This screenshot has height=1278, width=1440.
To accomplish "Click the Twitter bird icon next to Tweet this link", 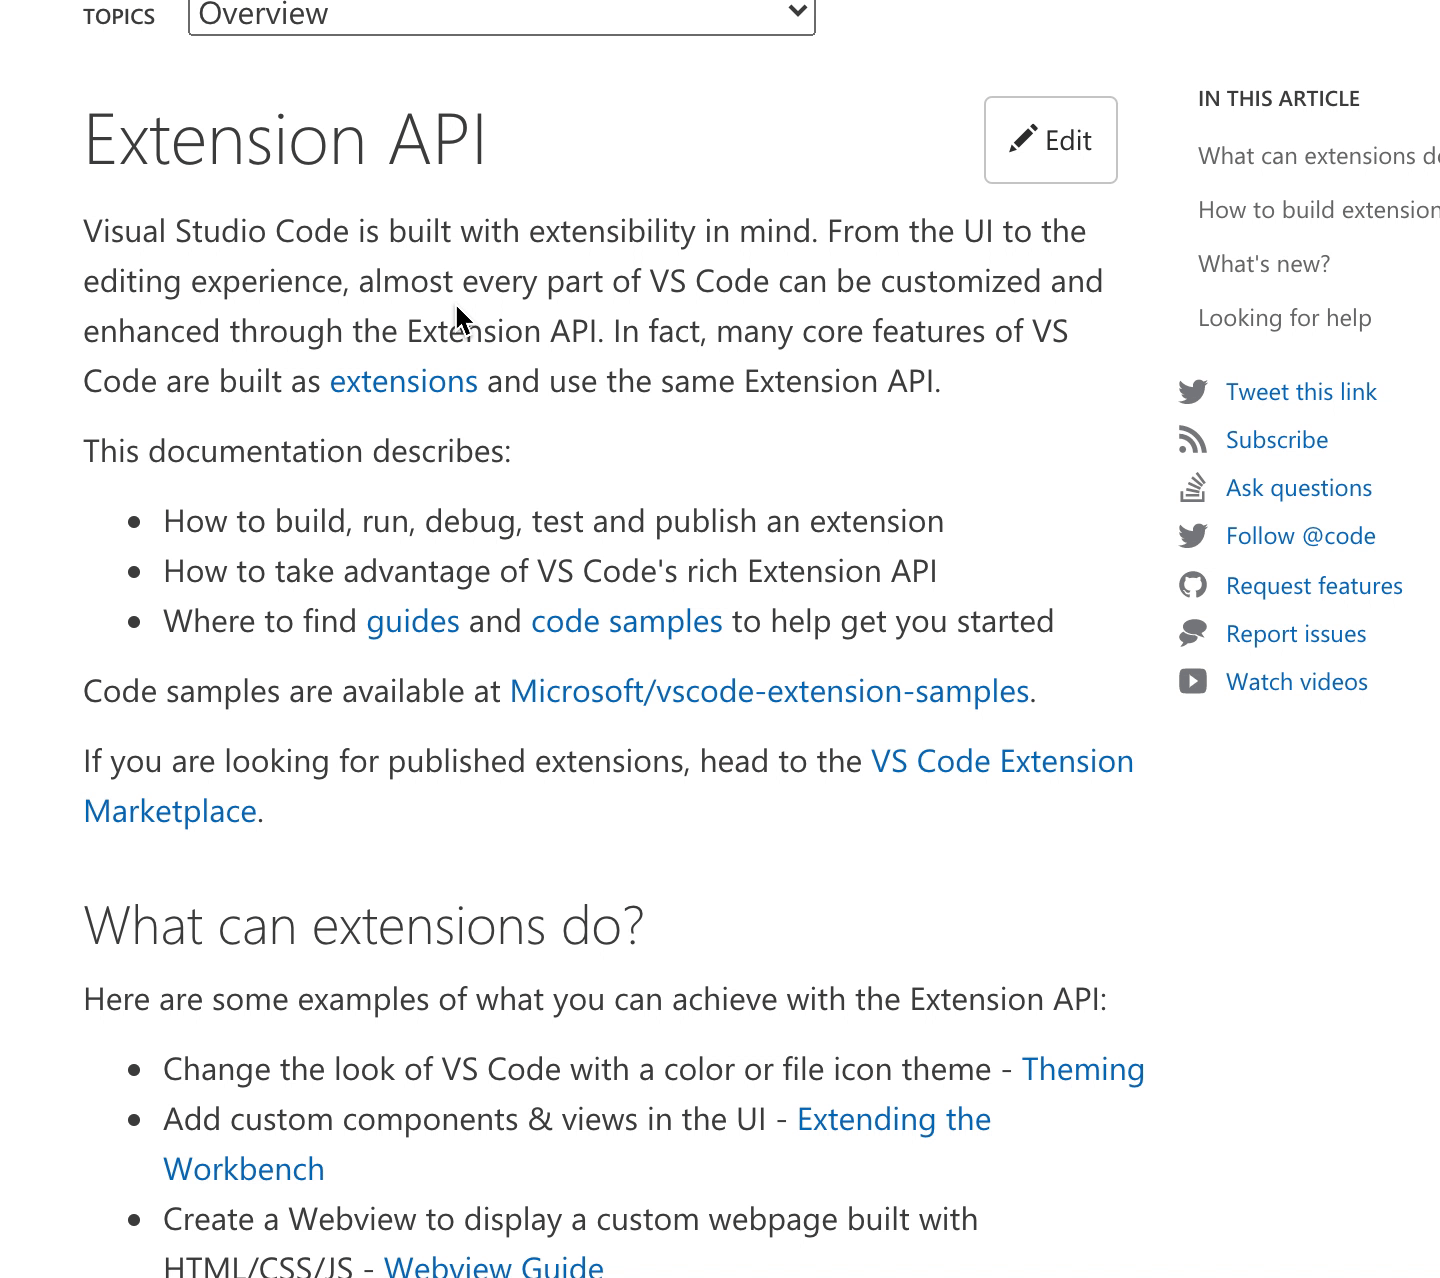I will (1193, 392).
